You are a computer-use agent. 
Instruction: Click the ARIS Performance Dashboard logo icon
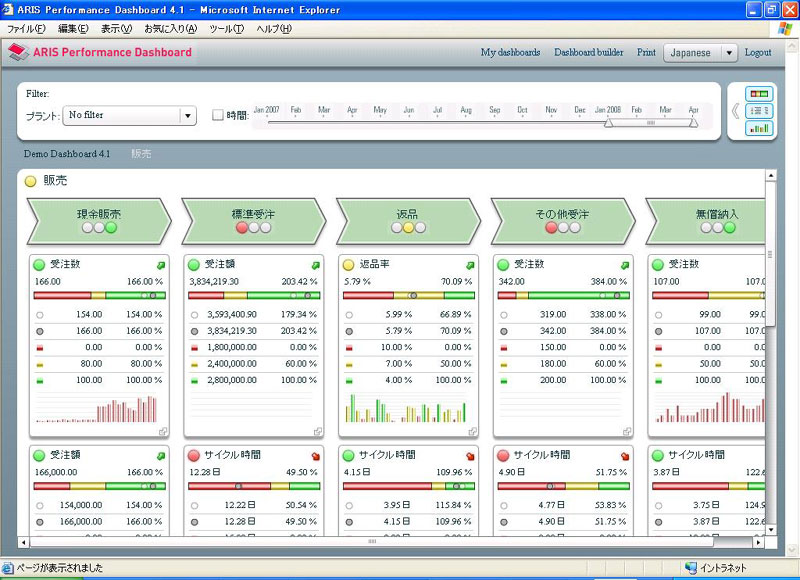18,52
